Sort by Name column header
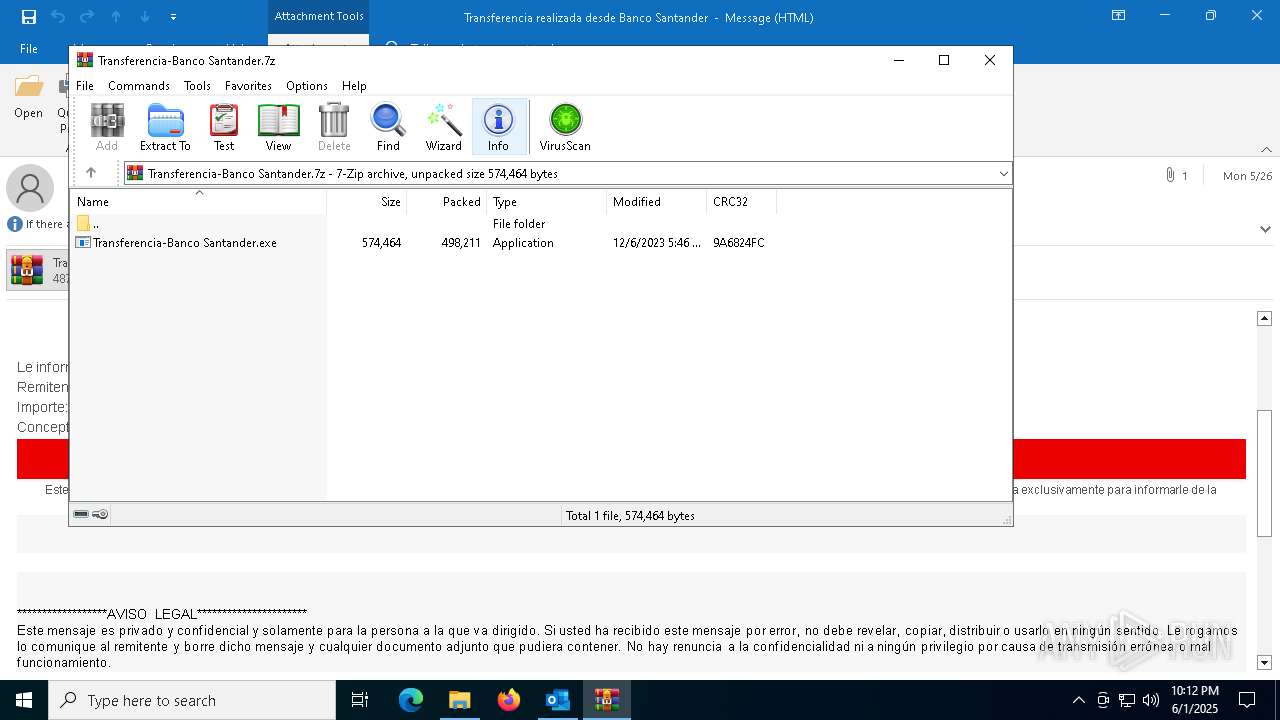 pyautogui.click(x=199, y=202)
